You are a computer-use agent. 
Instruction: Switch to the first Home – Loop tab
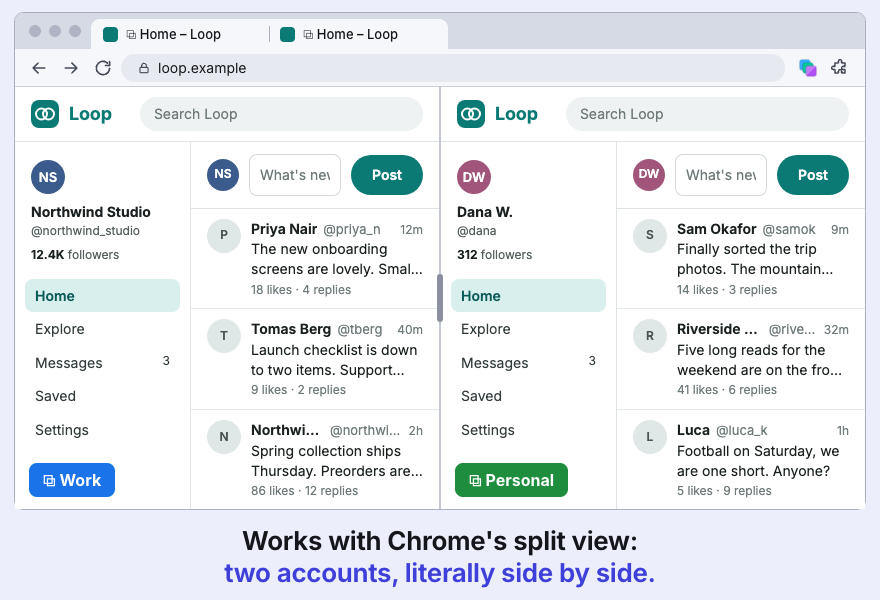tap(180, 34)
